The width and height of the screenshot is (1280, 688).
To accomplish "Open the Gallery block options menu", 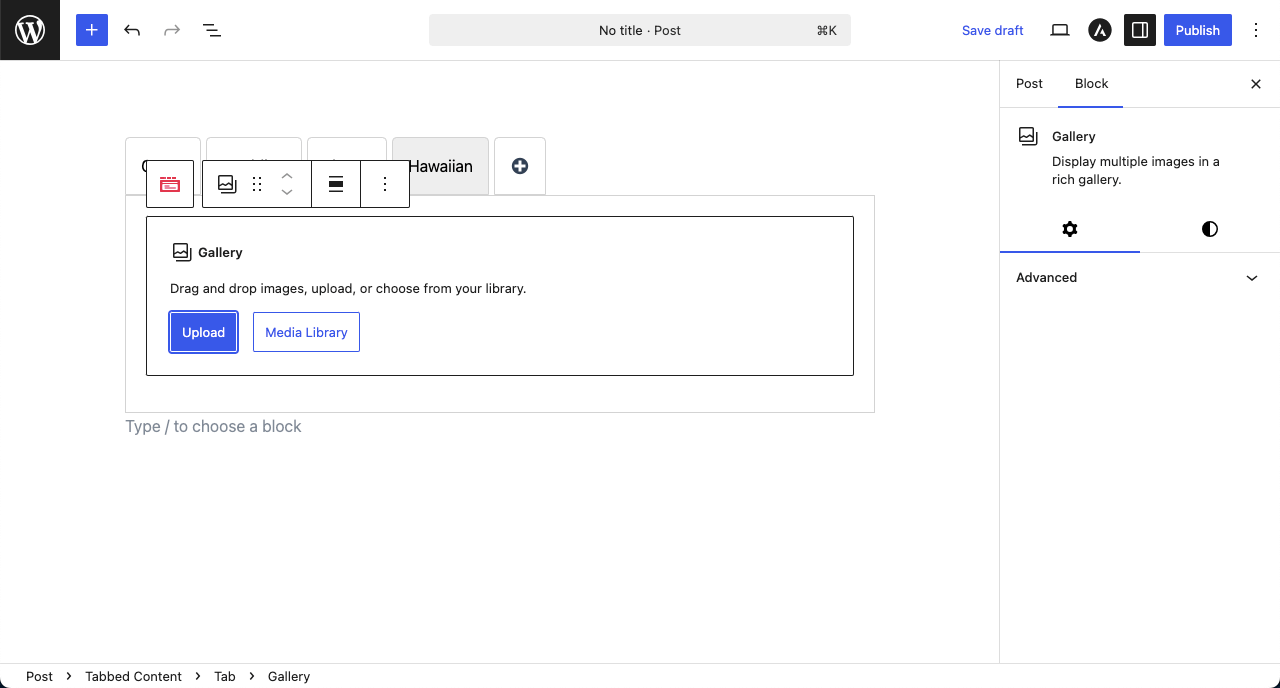I will [385, 183].
